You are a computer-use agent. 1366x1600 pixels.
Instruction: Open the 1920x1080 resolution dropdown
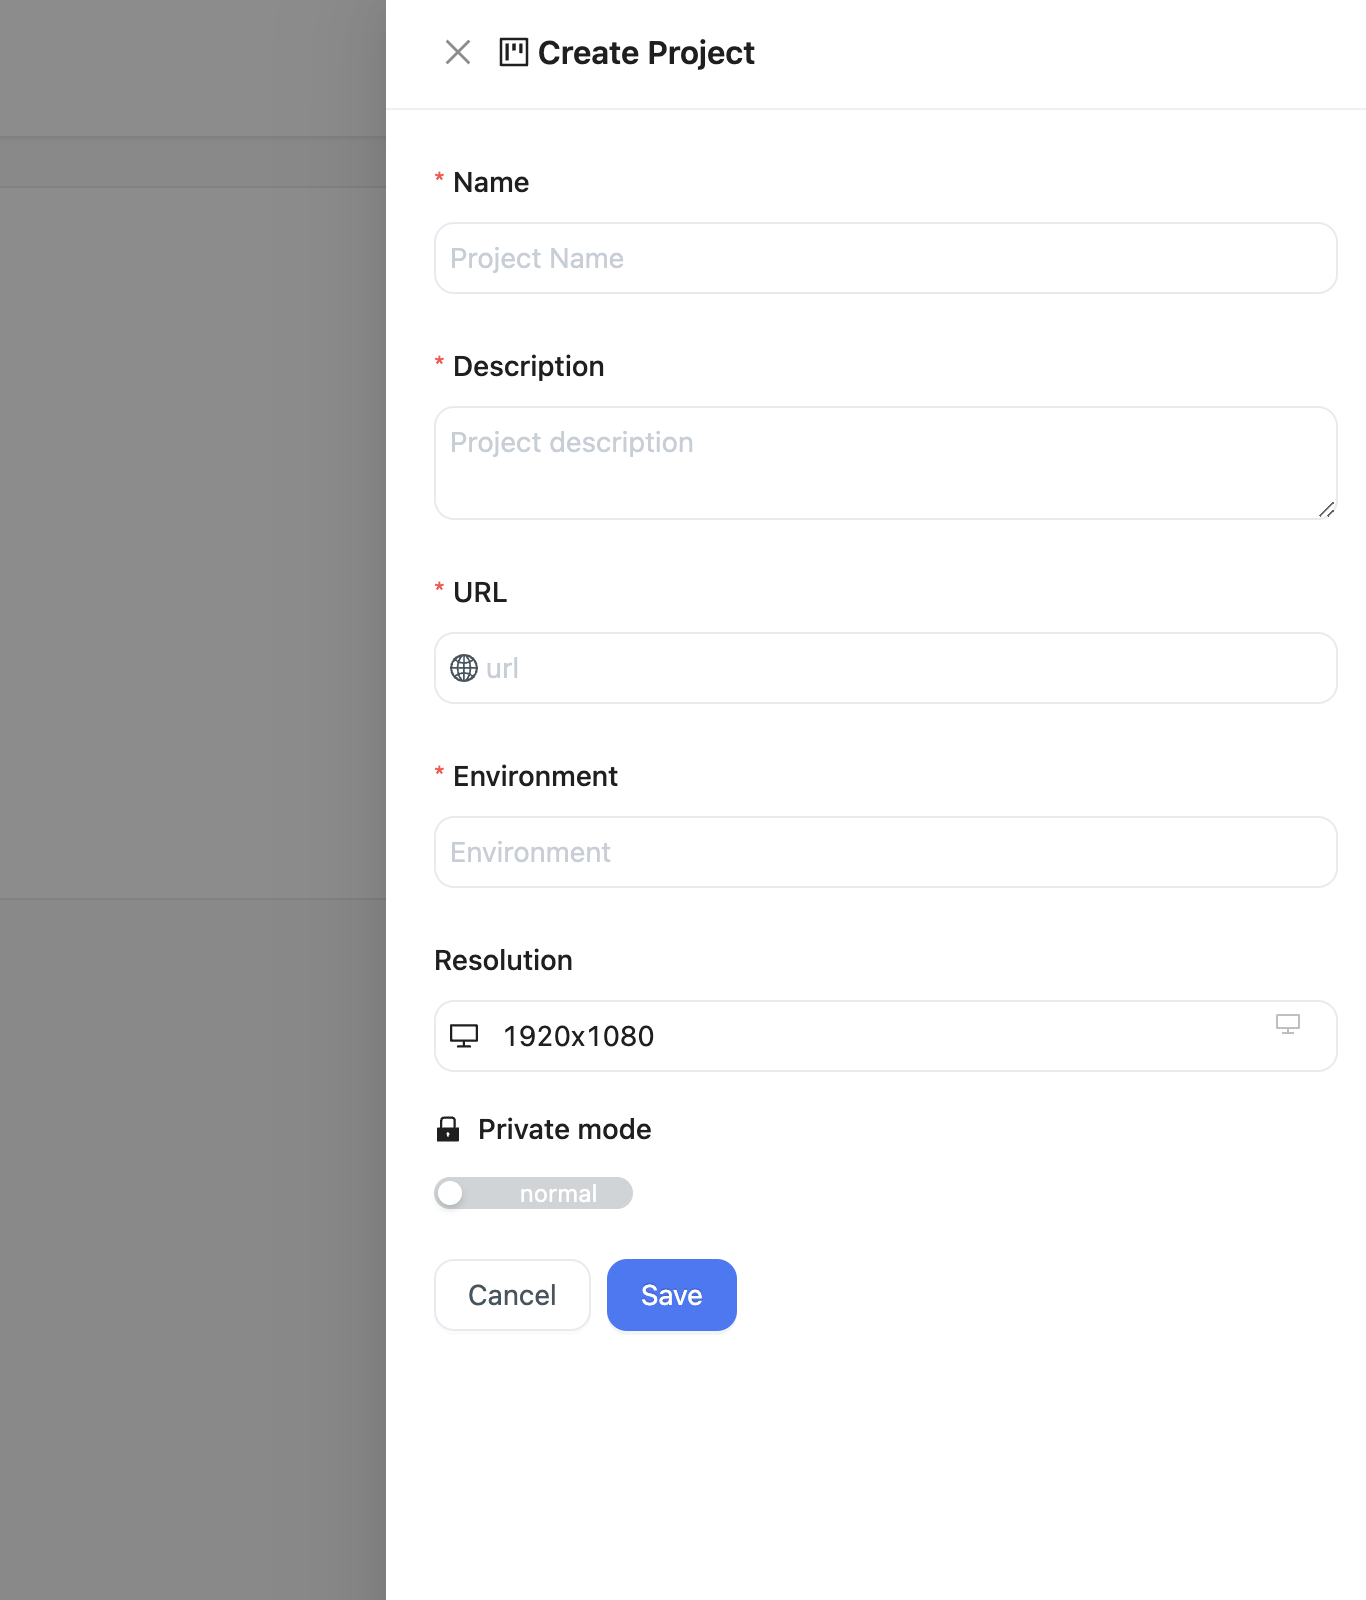coord(886,1036)
